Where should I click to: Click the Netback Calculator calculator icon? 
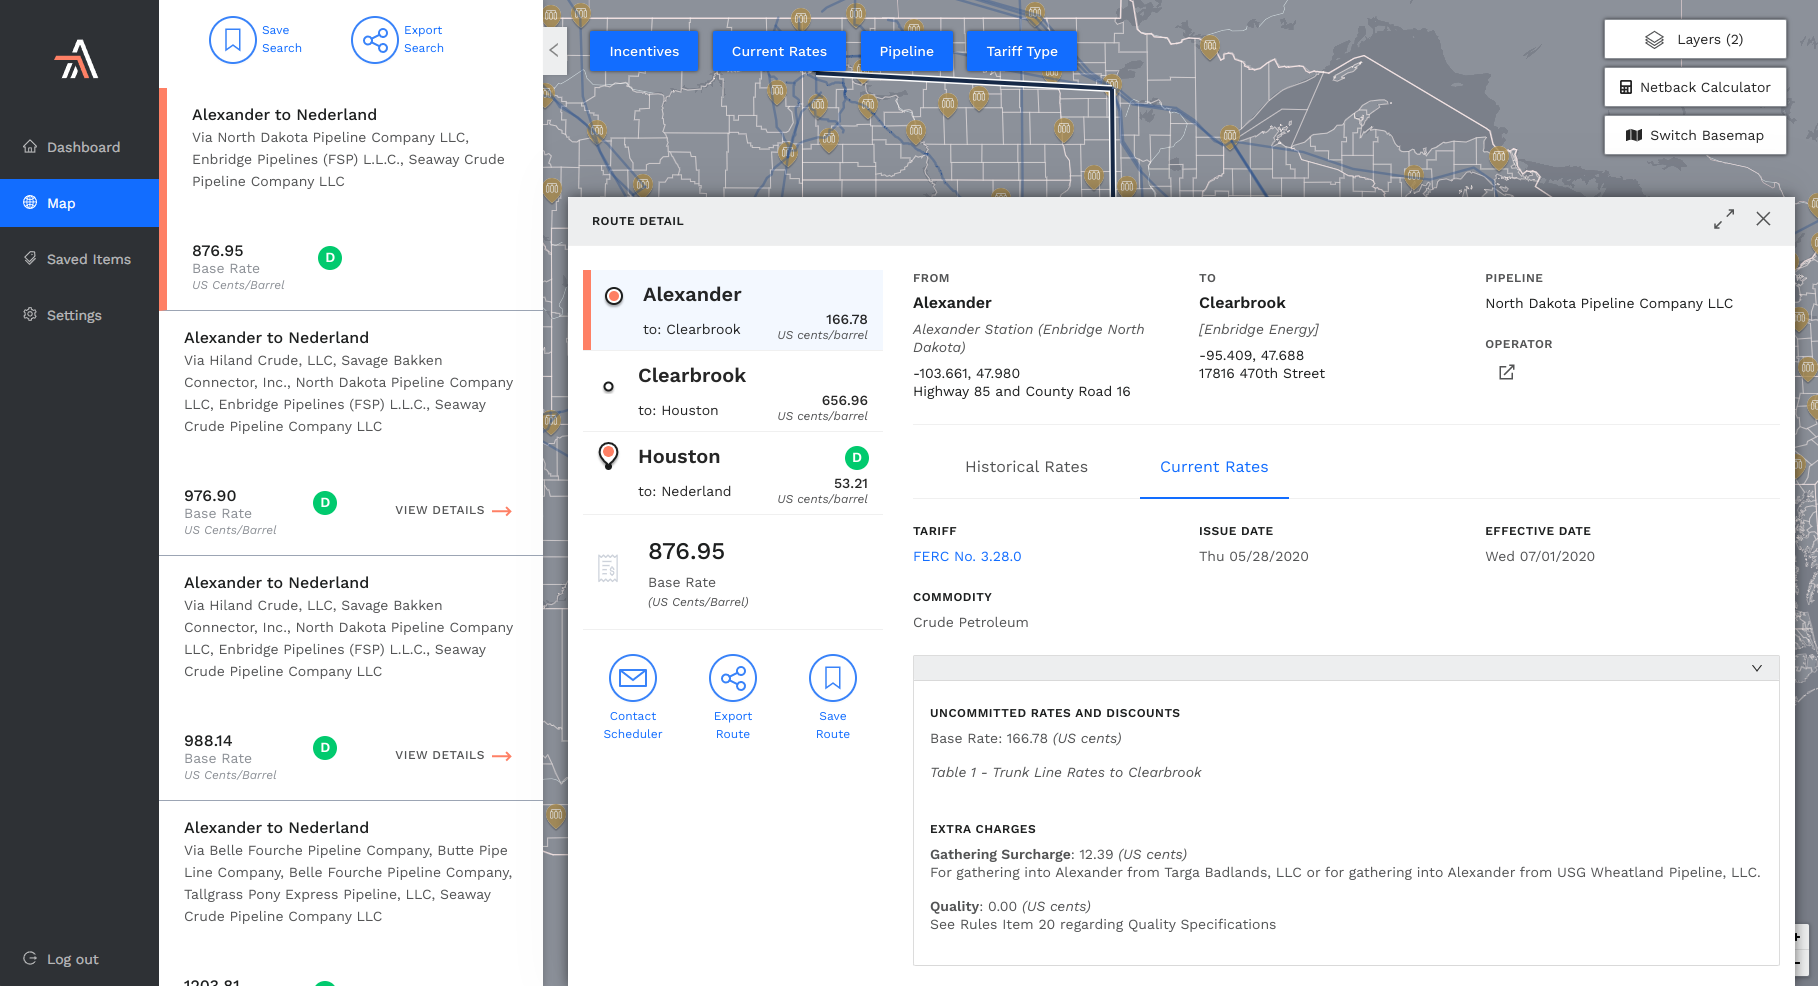[x=1626, y=87]
